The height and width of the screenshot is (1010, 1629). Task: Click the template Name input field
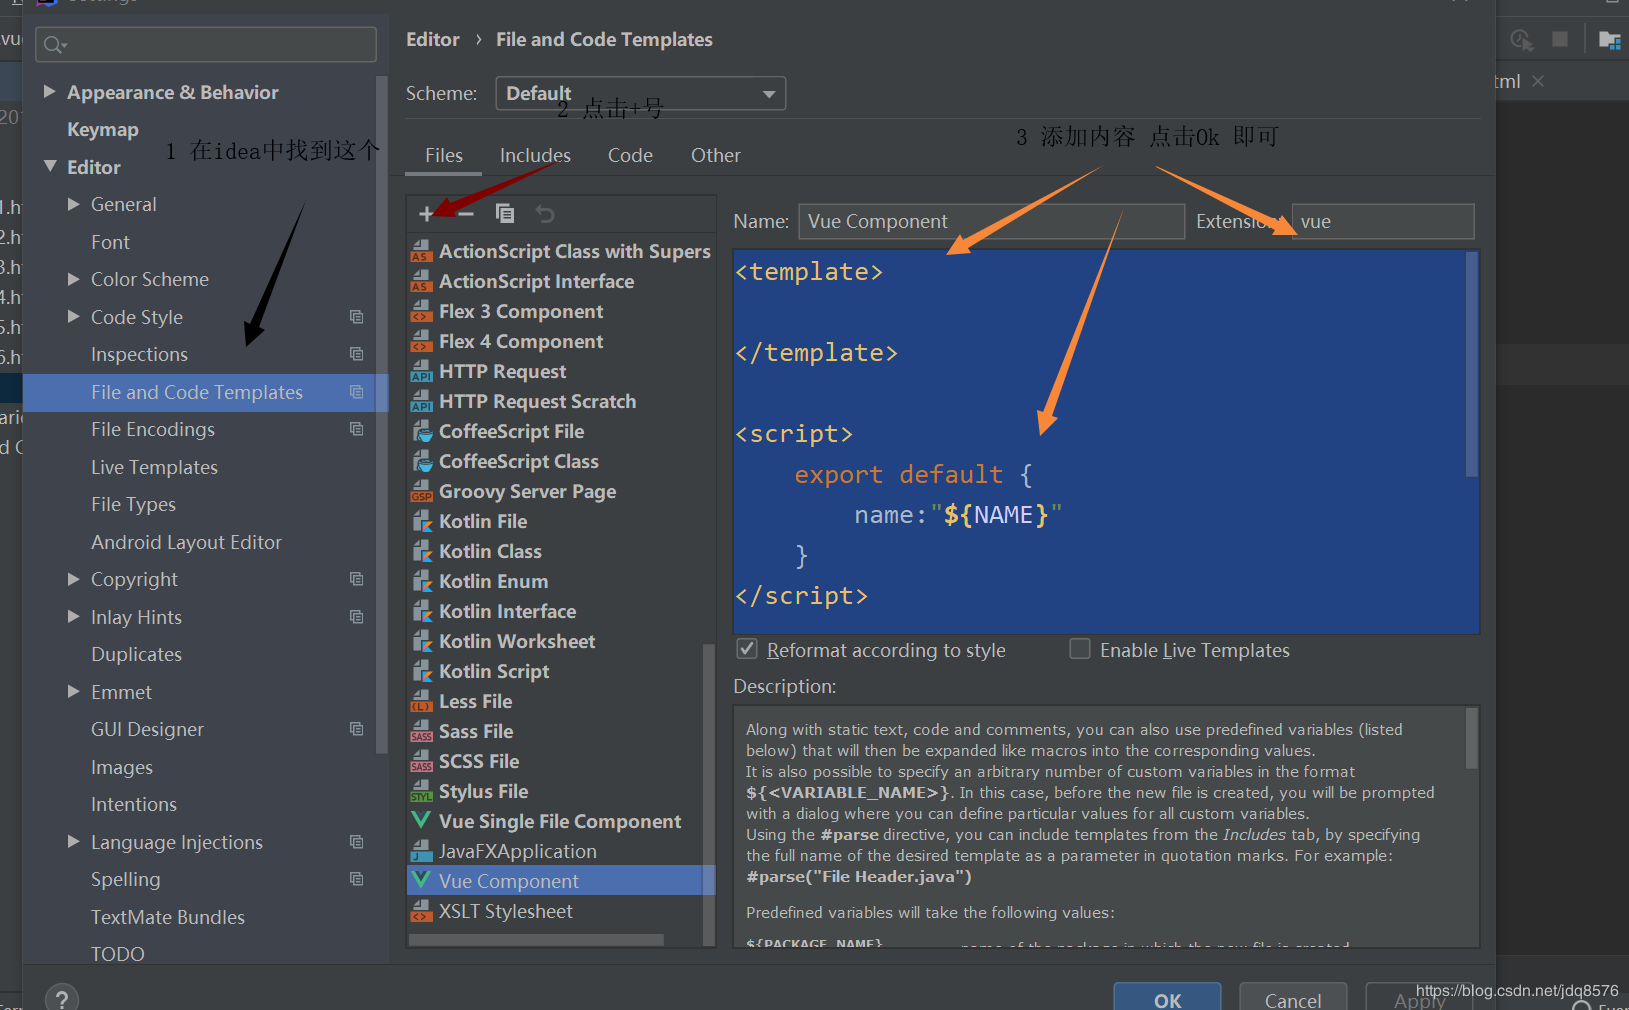(991, 221)
